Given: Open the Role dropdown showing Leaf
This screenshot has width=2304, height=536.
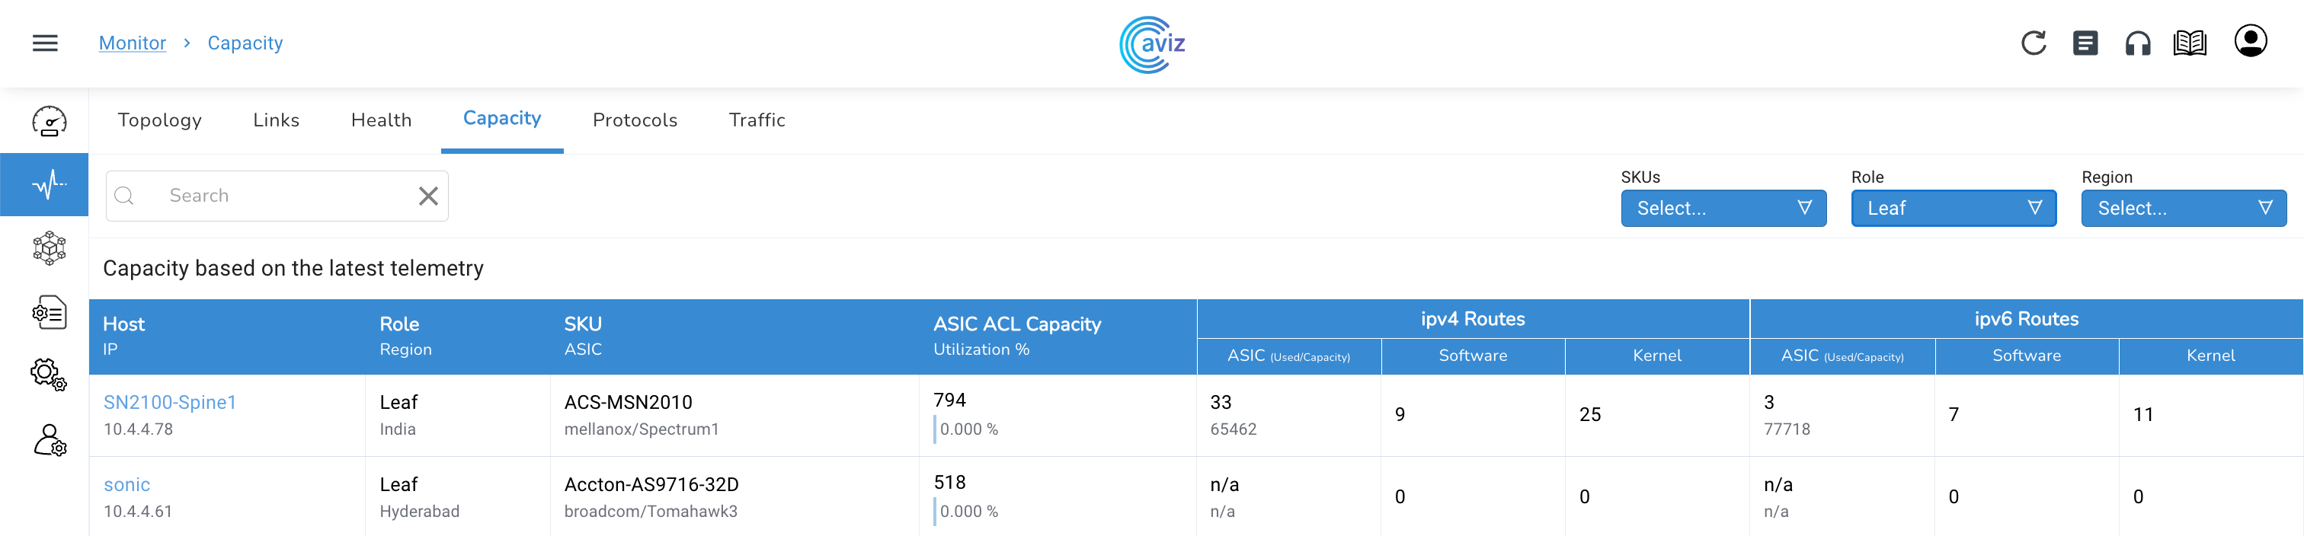Looking at the screenshot, I should (x=1952, y=208).
